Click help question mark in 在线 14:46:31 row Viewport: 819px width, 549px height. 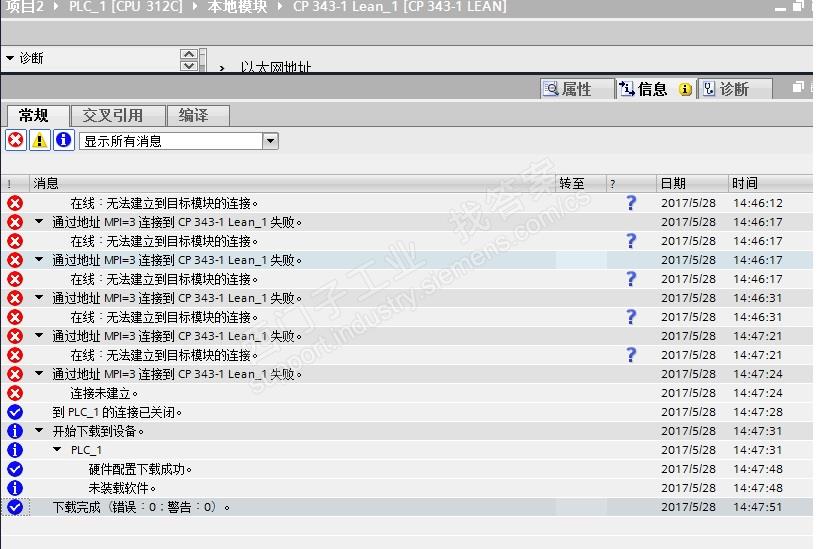(x=631, y=317)
